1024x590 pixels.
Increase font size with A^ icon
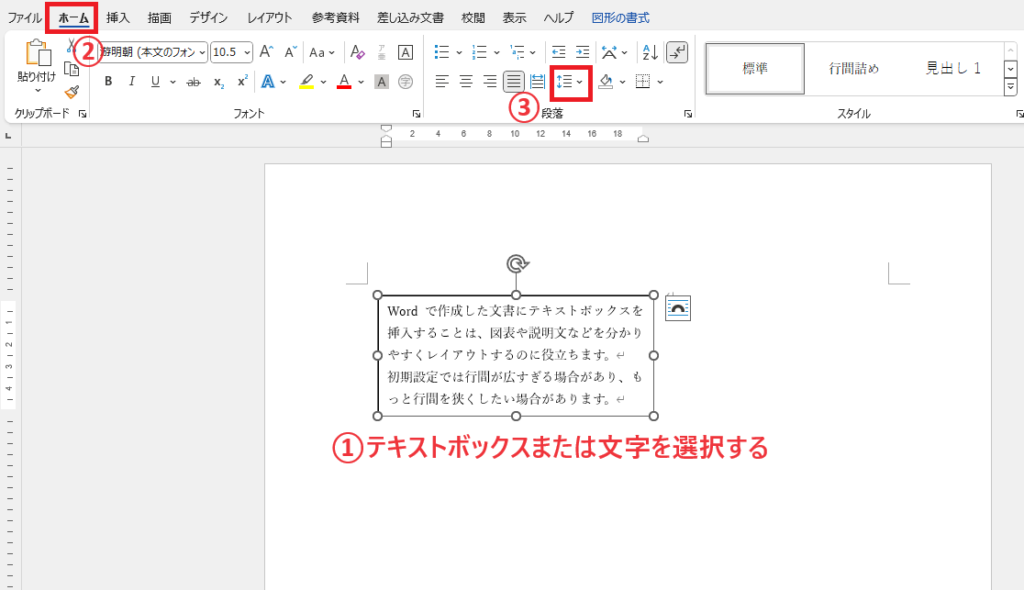tap(266, 52)
